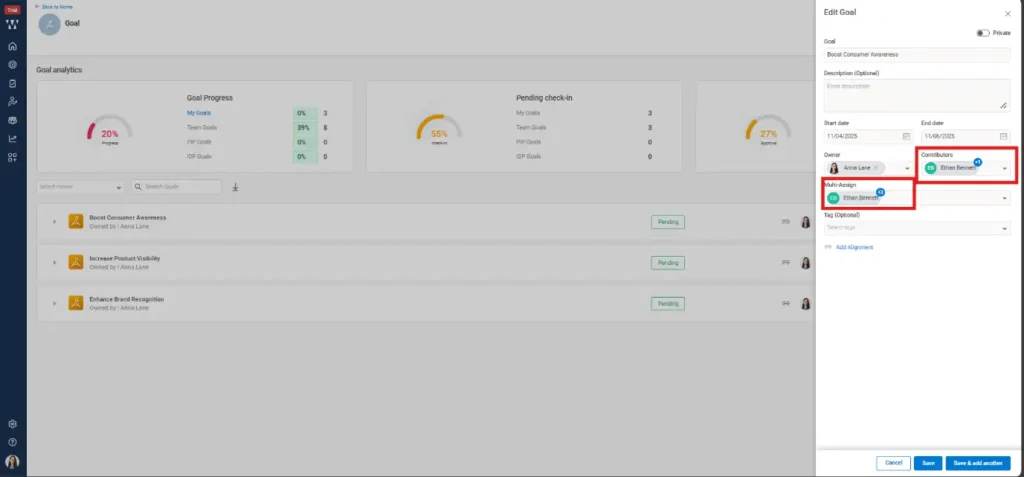The image size is (1024, 477).
Task: Click the Save button
Action: (x=928, y=463)
